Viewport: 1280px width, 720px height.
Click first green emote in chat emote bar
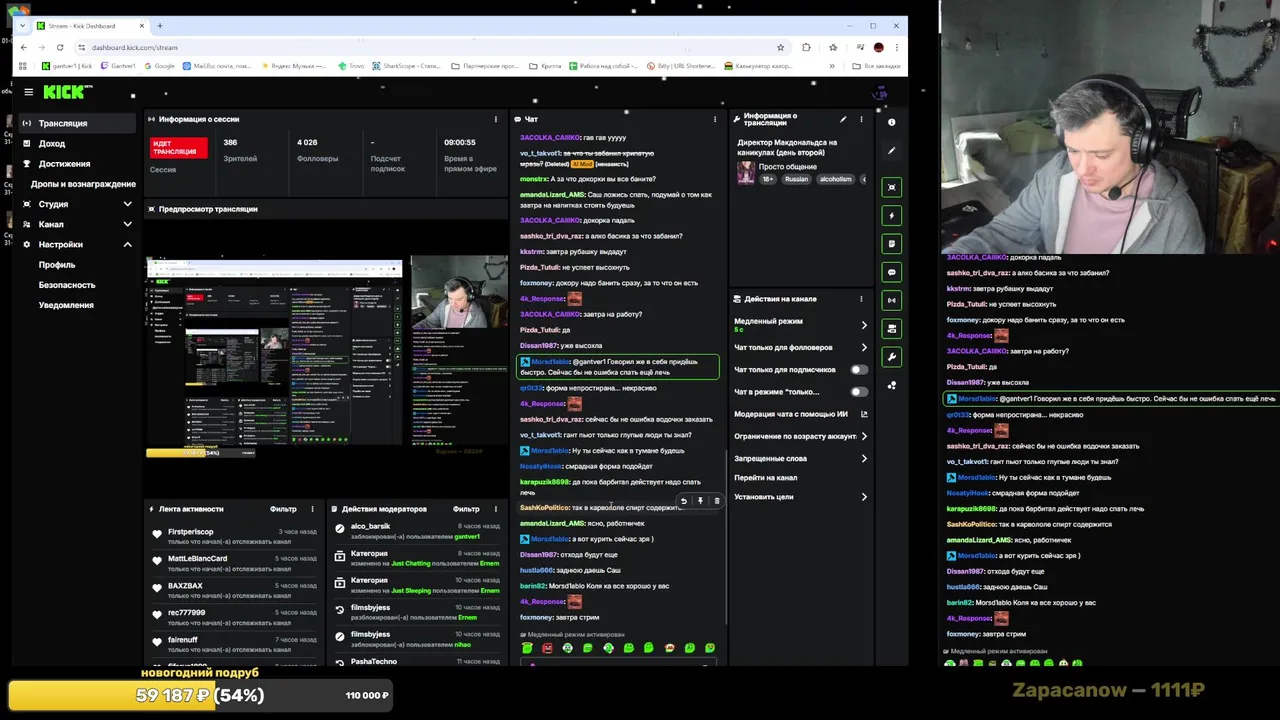[x=527, y=648]
